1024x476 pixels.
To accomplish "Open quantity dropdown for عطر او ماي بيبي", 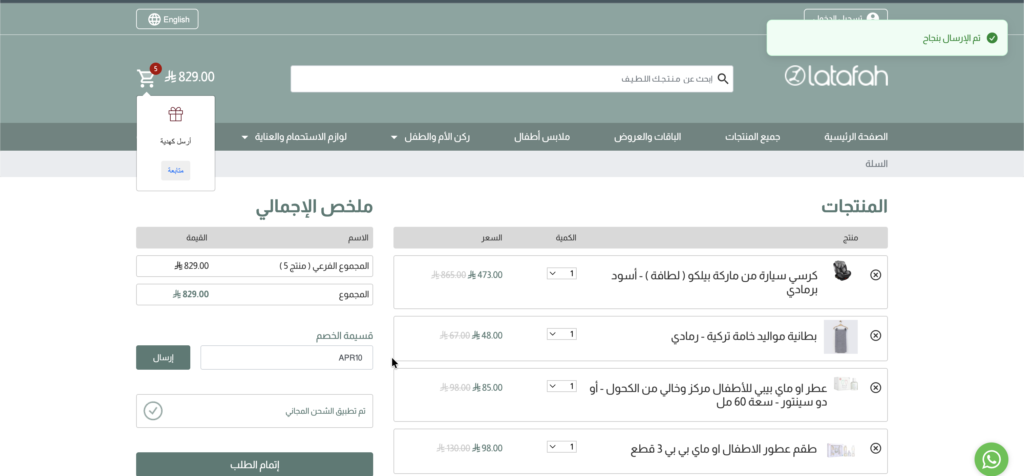I will tap(562, 387).
